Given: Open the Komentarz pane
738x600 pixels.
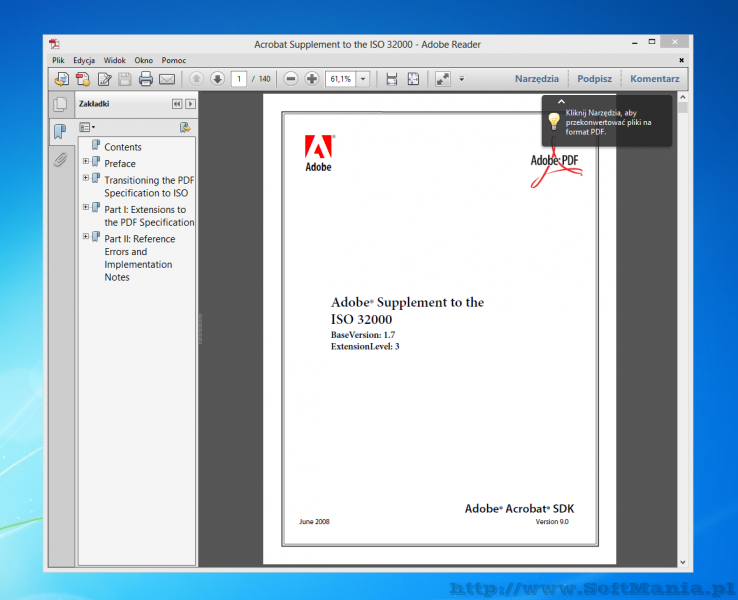Looking at the screenshot, I should tap(655, 79).
